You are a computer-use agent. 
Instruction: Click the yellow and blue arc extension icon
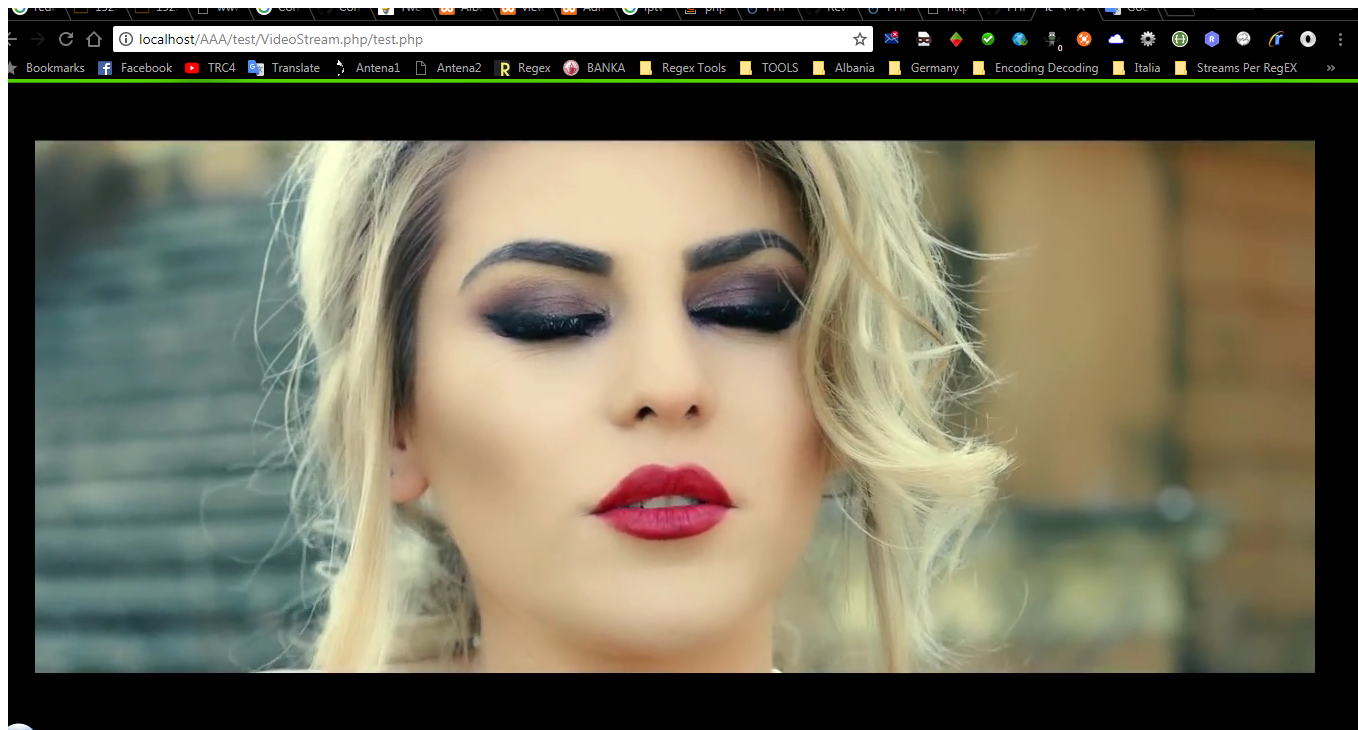pyautogui.click(x=1276, y=39)
